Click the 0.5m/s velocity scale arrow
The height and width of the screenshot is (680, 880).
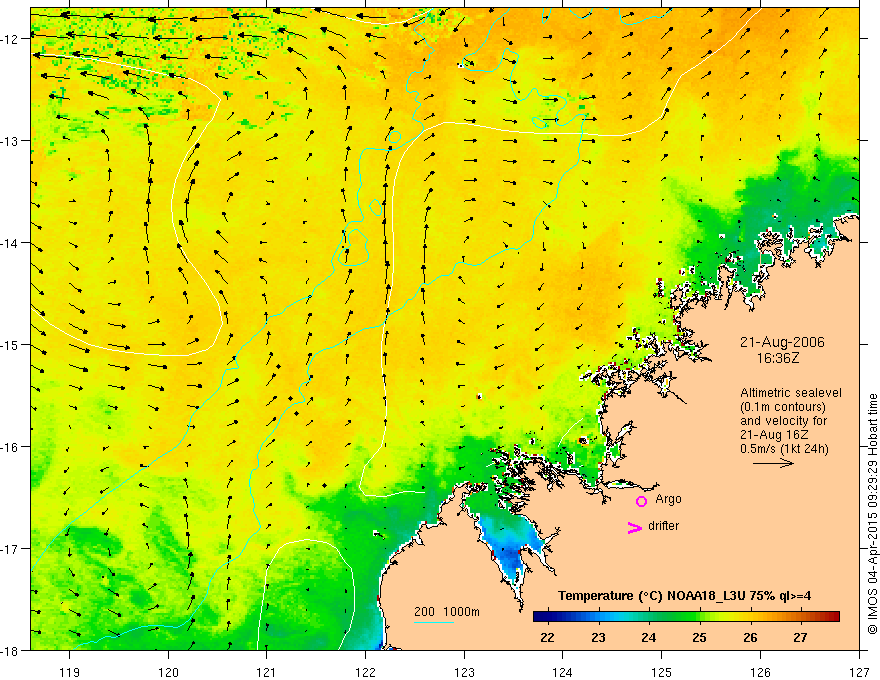(773, 463)
